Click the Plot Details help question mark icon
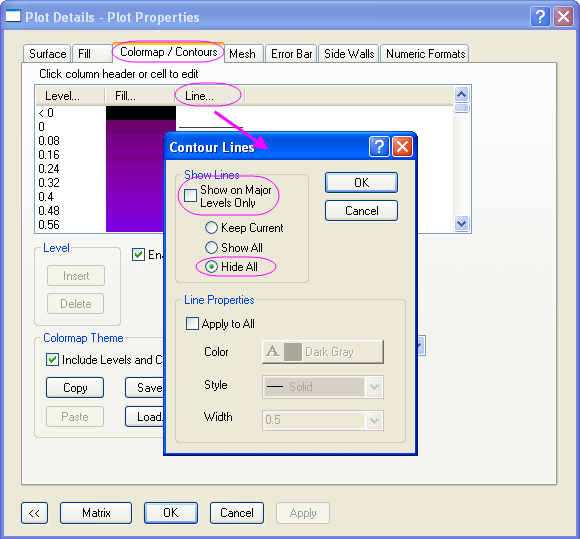 540,17
